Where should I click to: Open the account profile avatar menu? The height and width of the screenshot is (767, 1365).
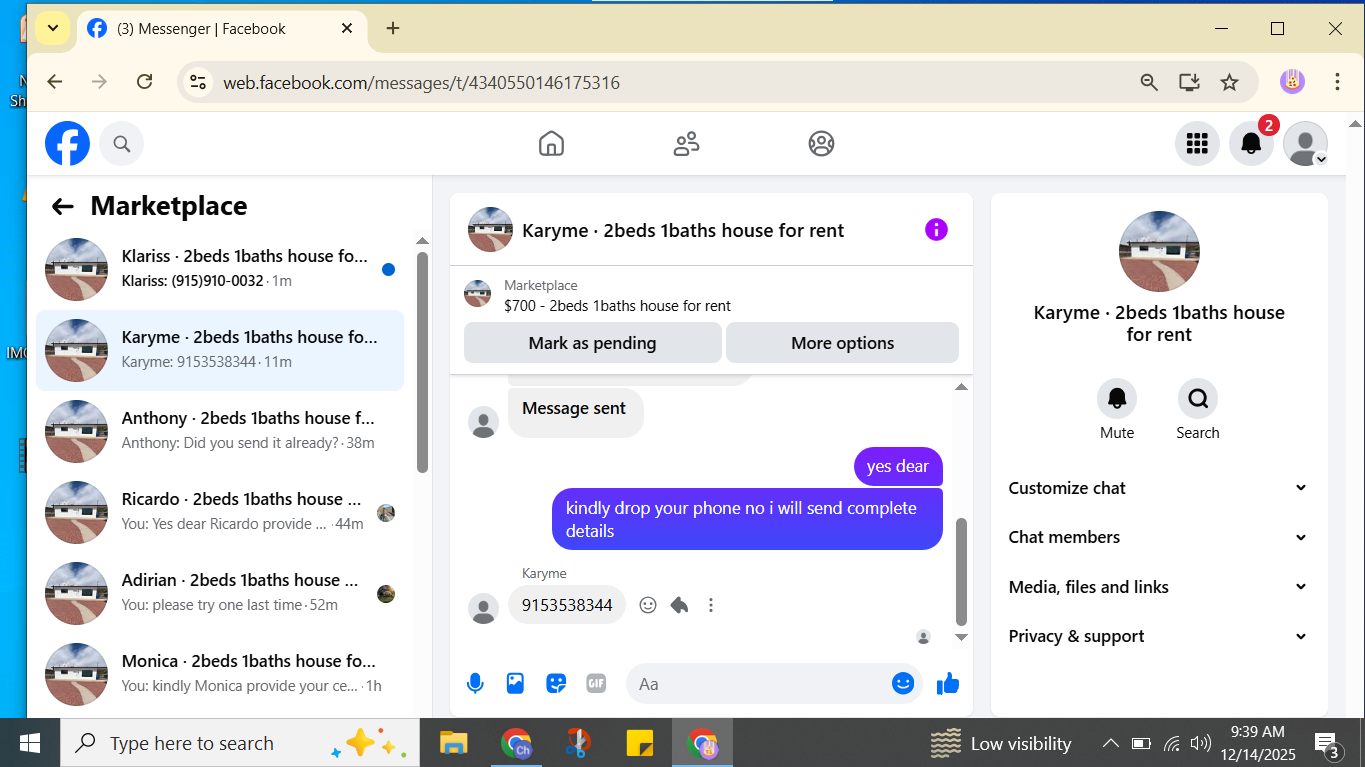point(1305,144)
